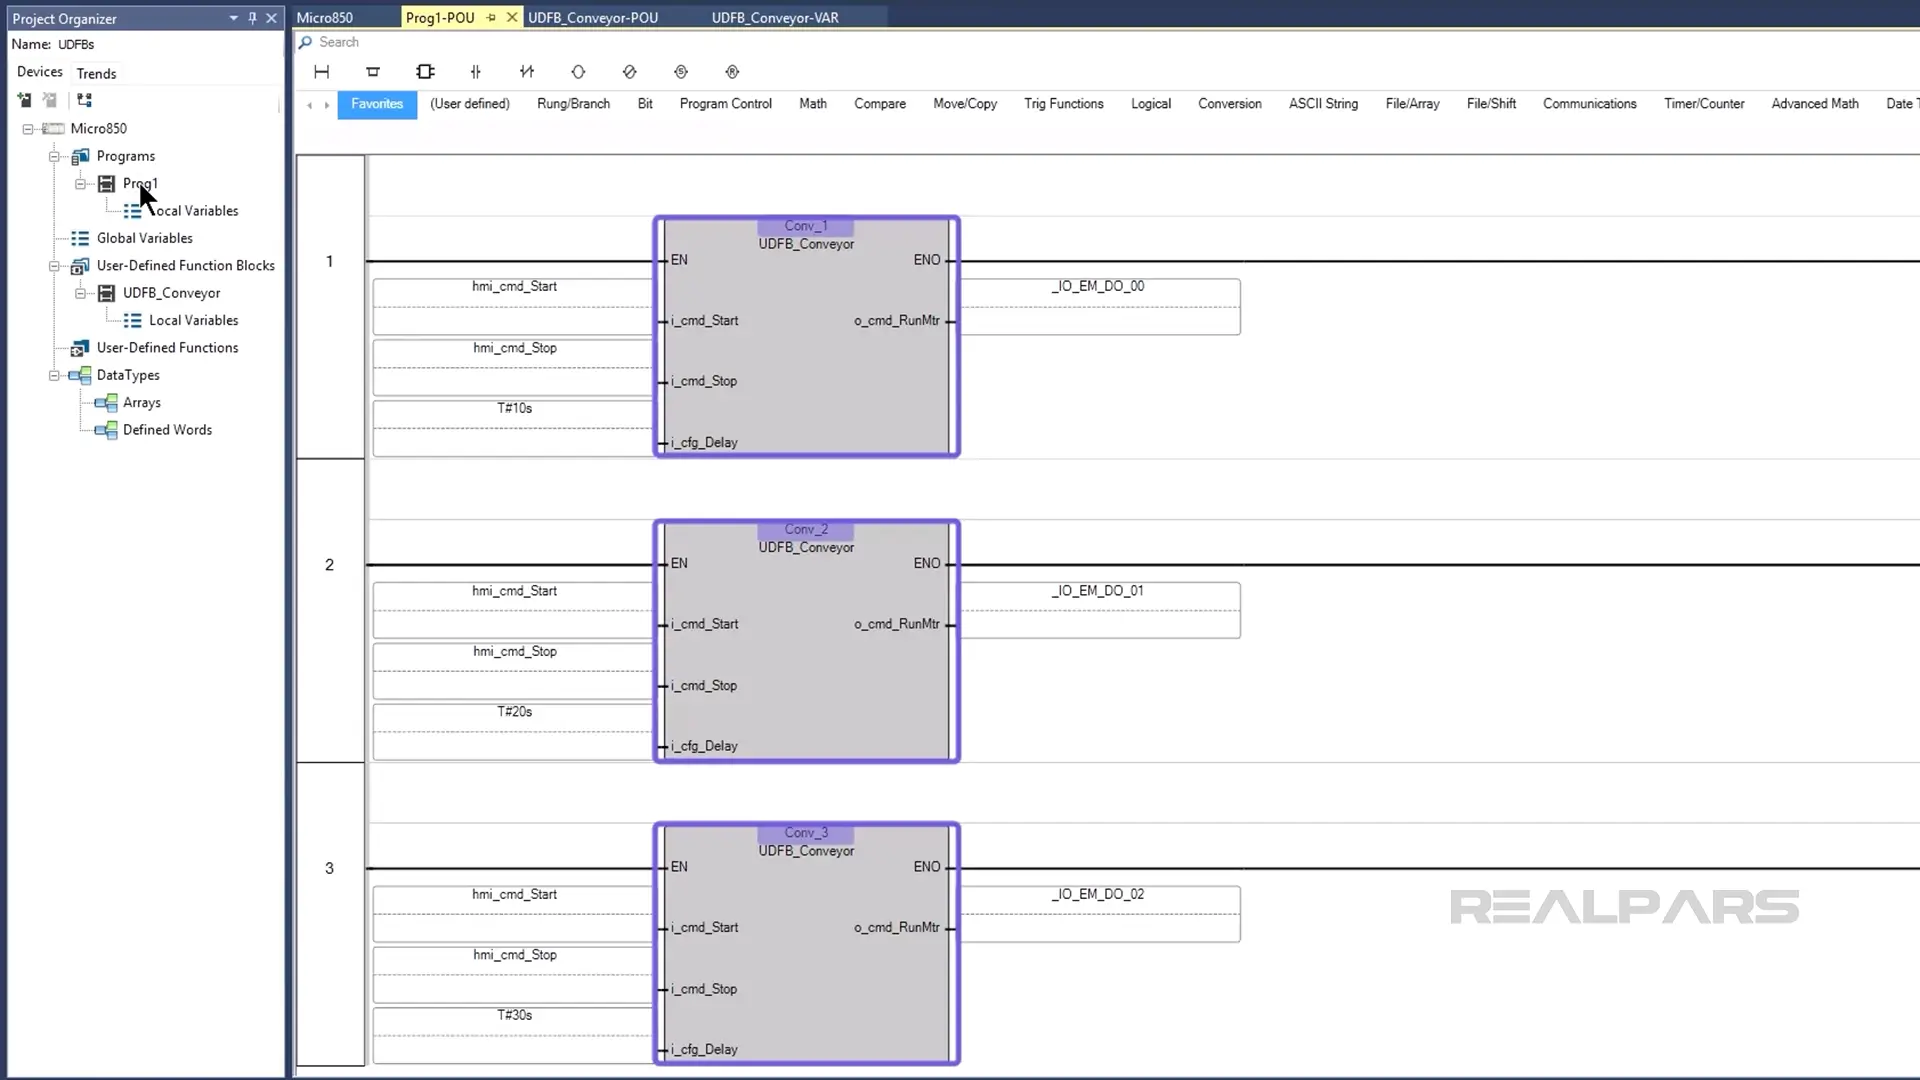Insert a reverse coil instruction
The height and width of the screenshot is (1080, 1920).
pyautogui.click(x=629, y=72)
